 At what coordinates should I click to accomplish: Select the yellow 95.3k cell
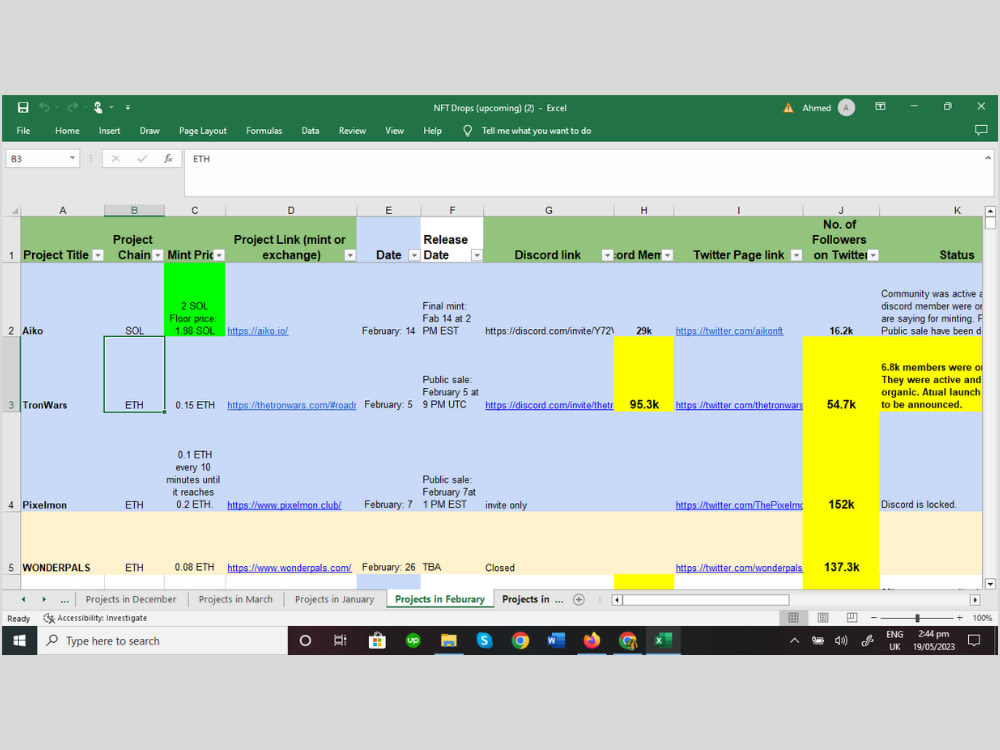[x=643, y=374]
